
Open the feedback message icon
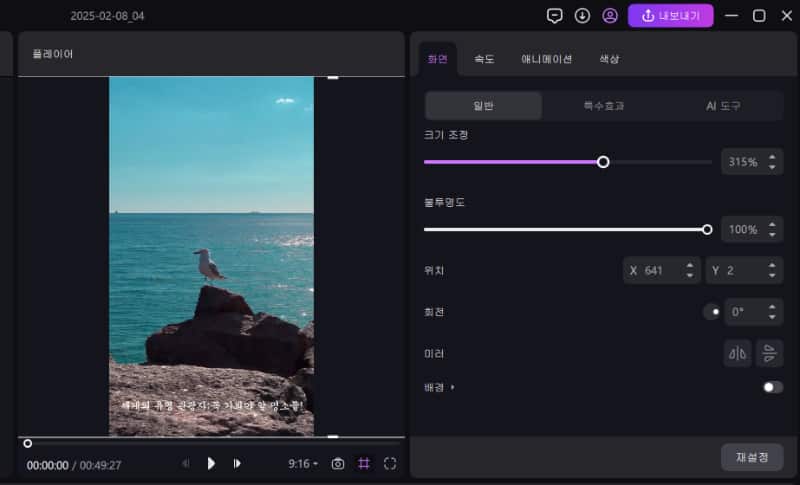(x=555, y=16)
